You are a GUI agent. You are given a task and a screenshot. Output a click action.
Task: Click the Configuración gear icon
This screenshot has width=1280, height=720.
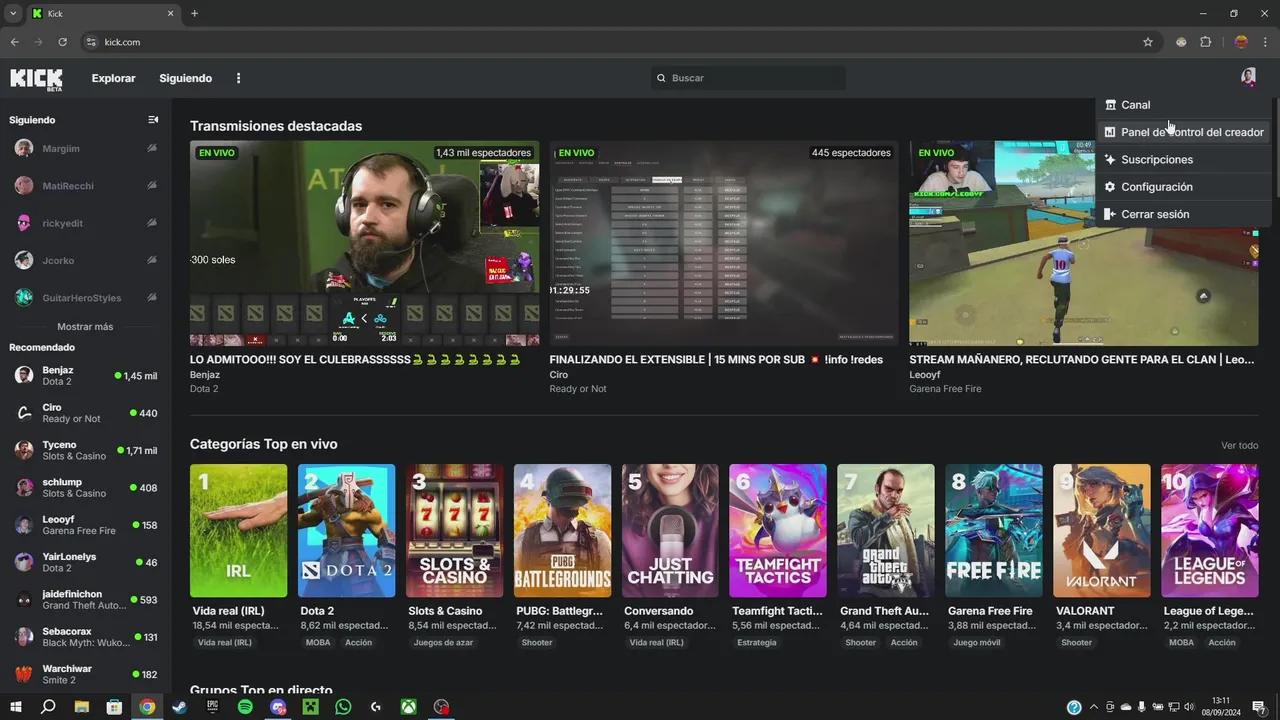[1110, 186]
